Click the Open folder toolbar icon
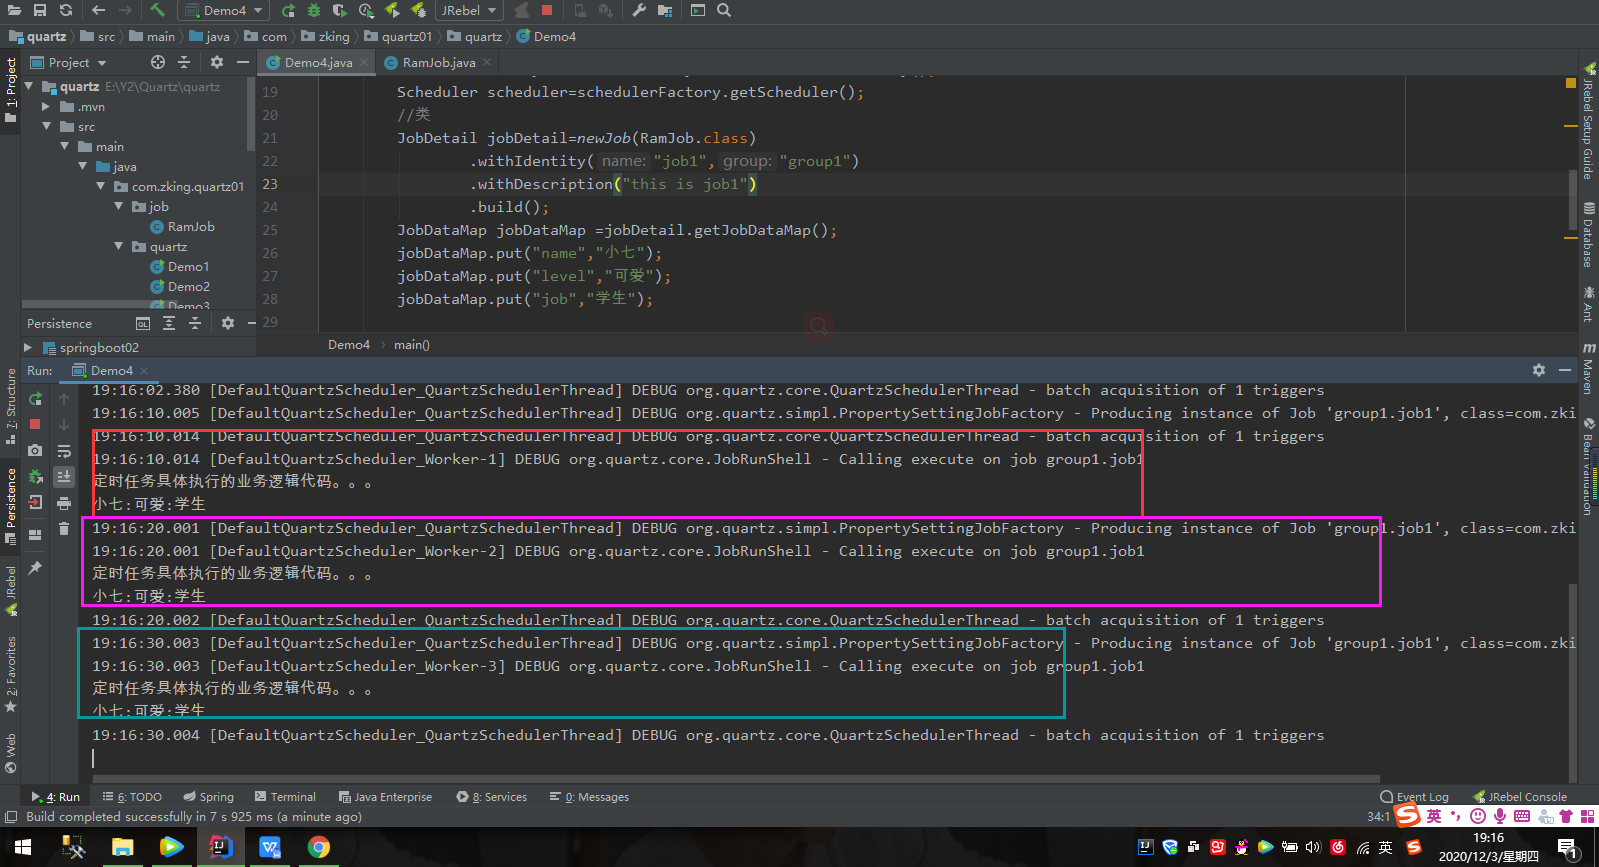 tap(14, 10)
